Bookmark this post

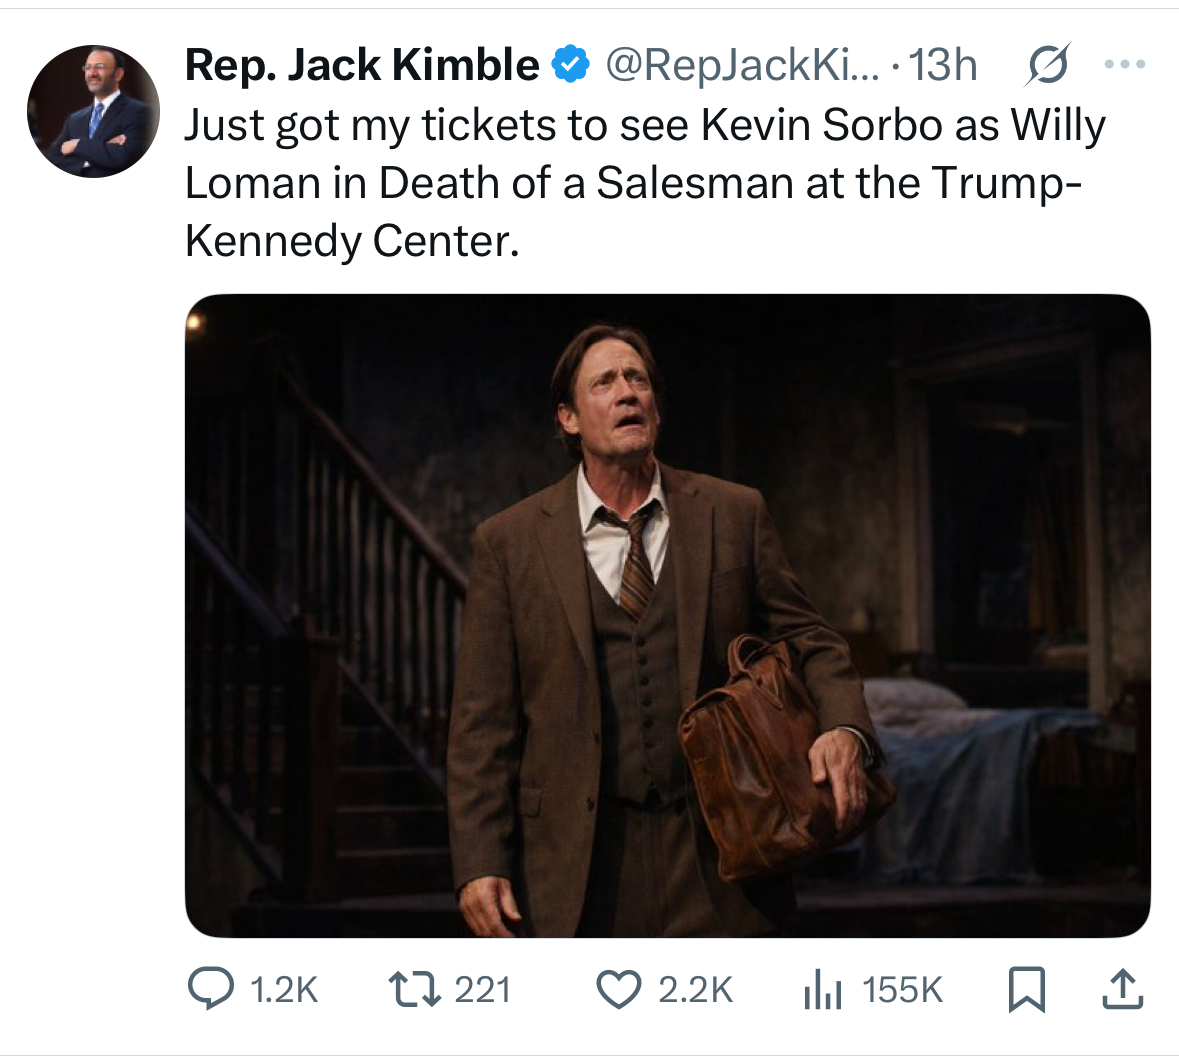pos(1025,989)
